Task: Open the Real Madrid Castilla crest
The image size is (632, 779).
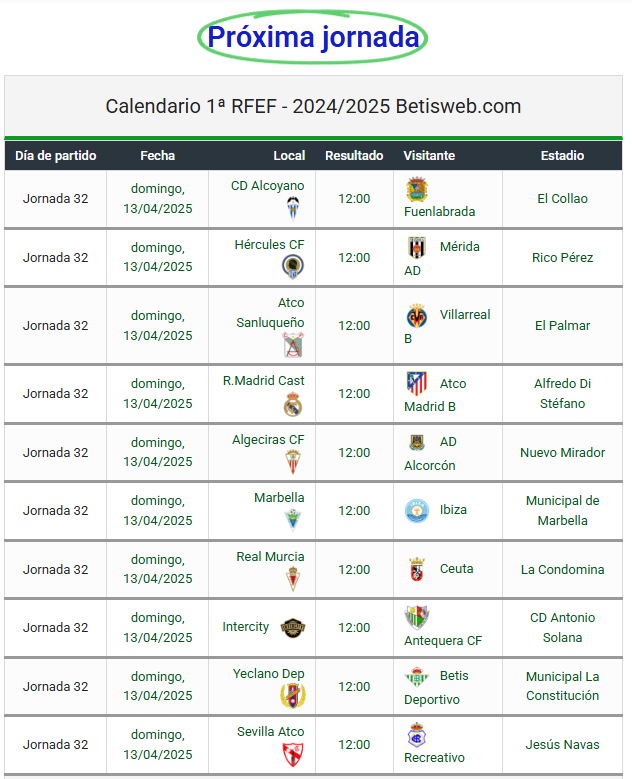Action: pos(293,404)
